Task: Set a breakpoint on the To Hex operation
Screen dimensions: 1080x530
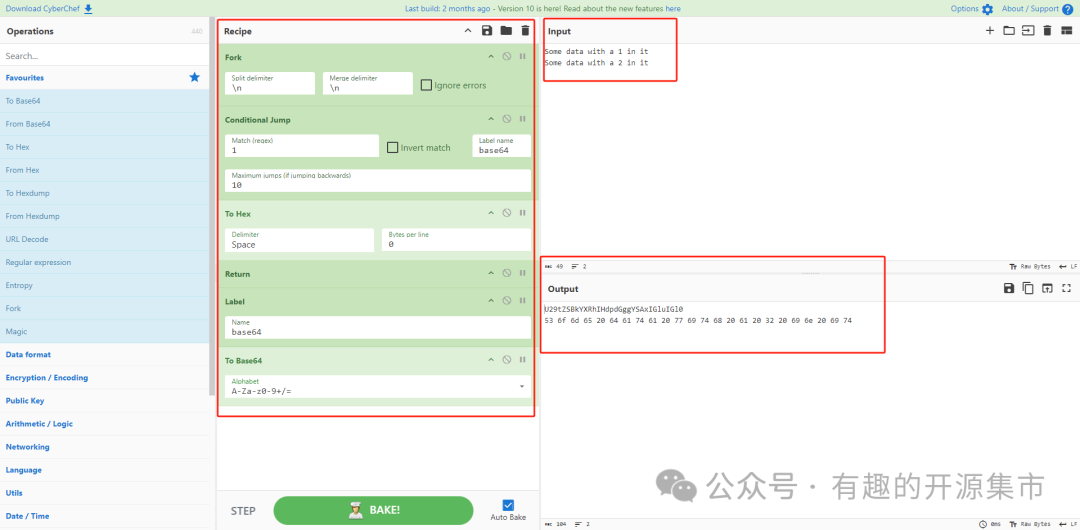Action: (x=523, y=212)
